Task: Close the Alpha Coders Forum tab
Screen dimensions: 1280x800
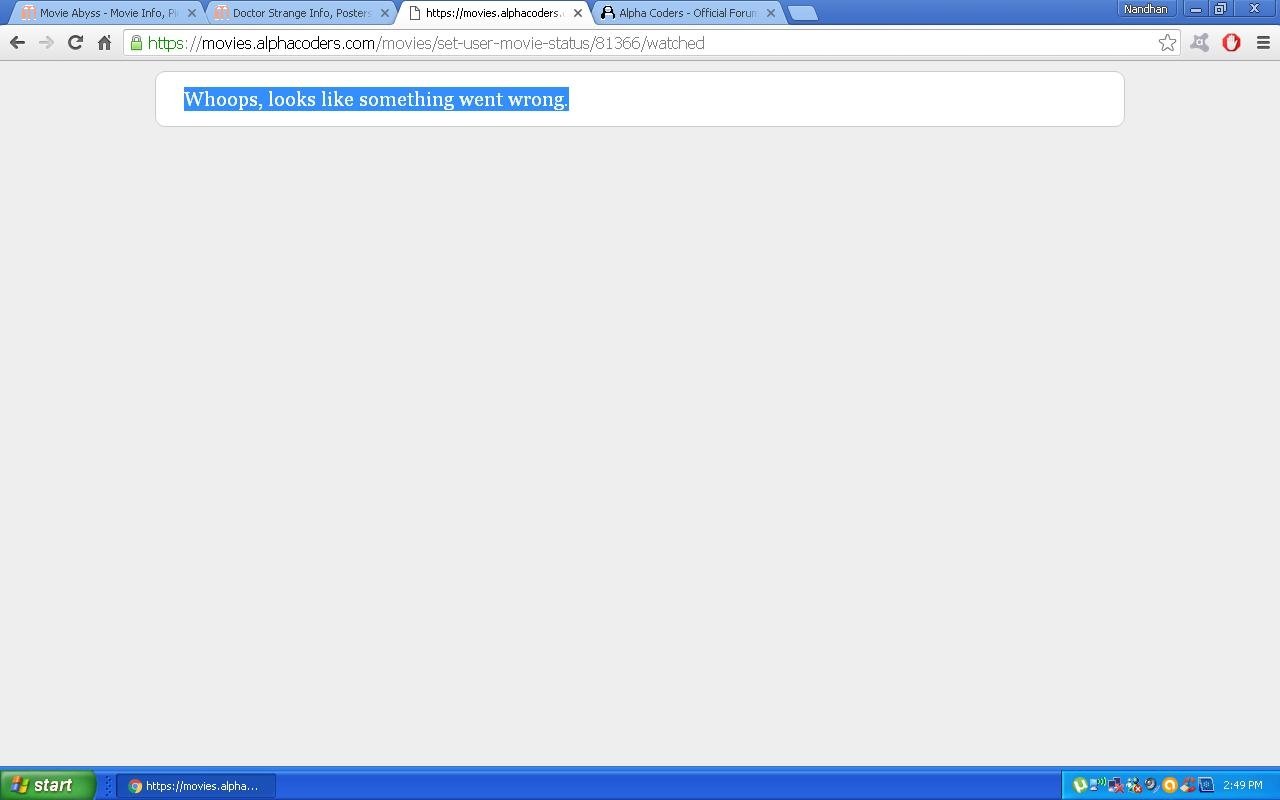Action: (770, 13)
